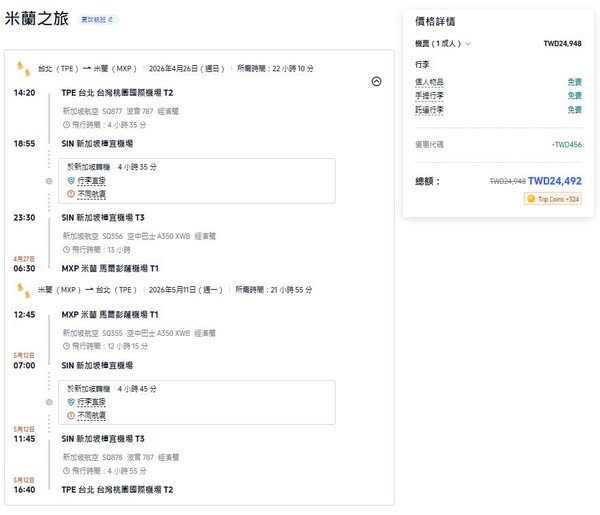This screenshot has height=515, width=600.
Task: Click the warning icon in return layover box
Action: tap(71, 415)
